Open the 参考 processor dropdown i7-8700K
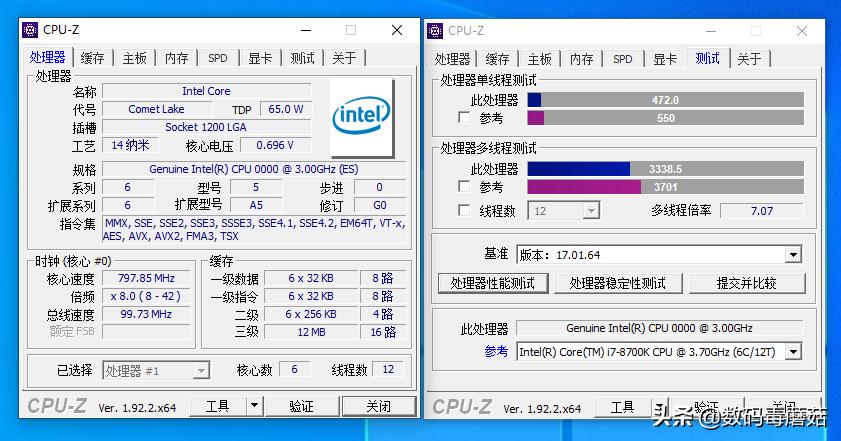 pos(659,352)
